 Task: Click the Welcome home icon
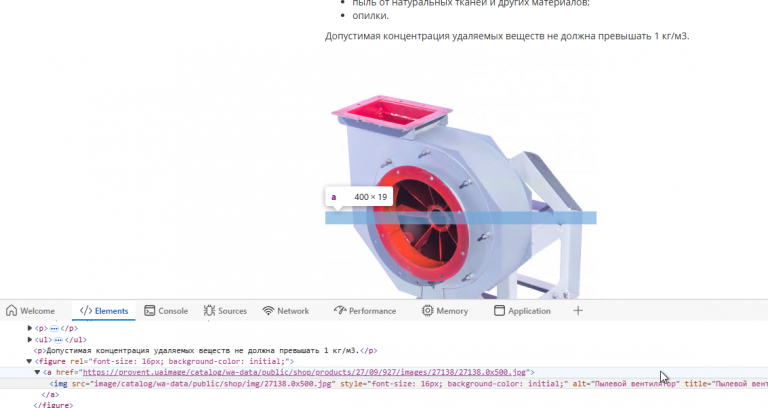(x=11, y=311)
